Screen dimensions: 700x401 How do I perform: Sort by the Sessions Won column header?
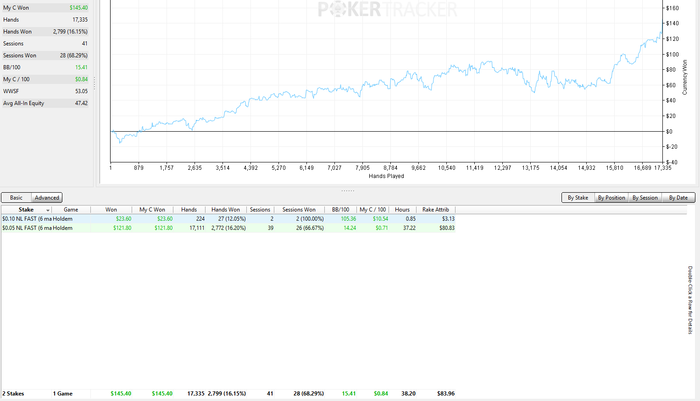[x=299, y=209]
